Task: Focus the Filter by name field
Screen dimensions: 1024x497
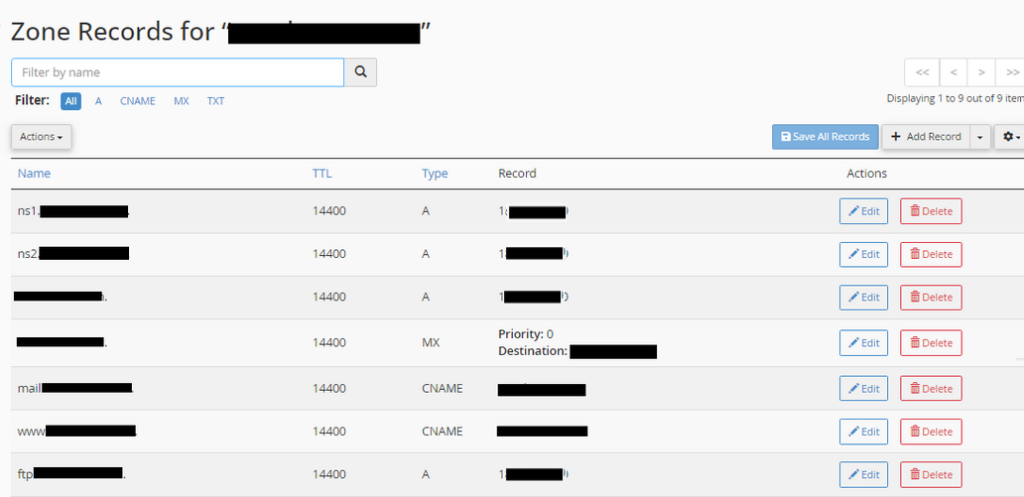Action: [178, 73]
